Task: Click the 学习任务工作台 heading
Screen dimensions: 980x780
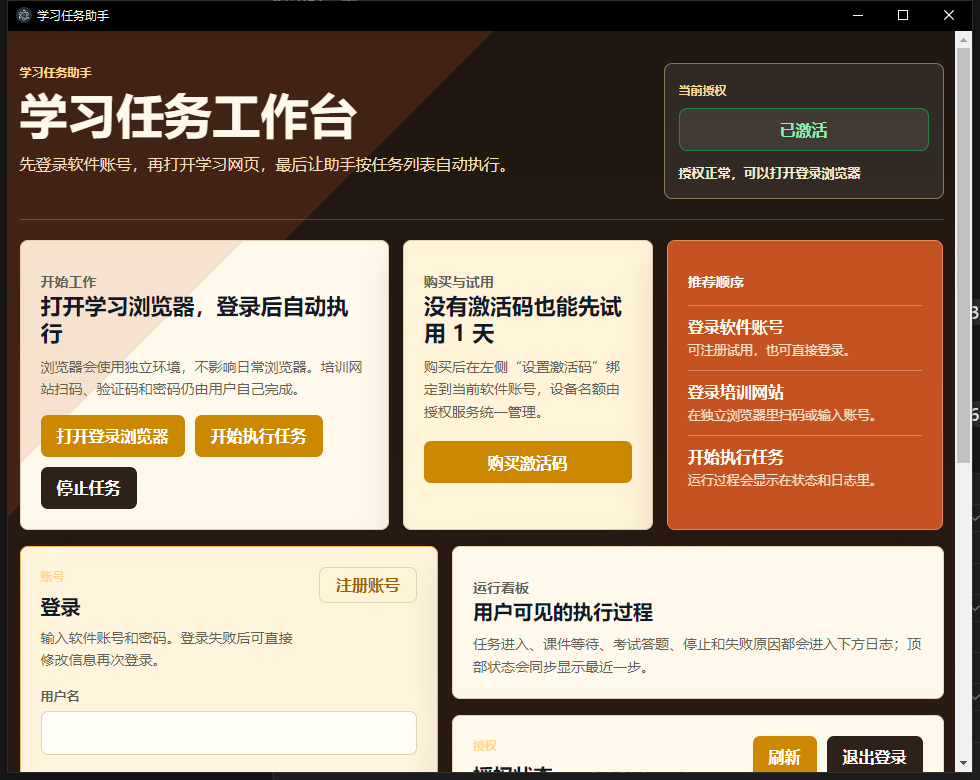Action: tap(188, 117)
